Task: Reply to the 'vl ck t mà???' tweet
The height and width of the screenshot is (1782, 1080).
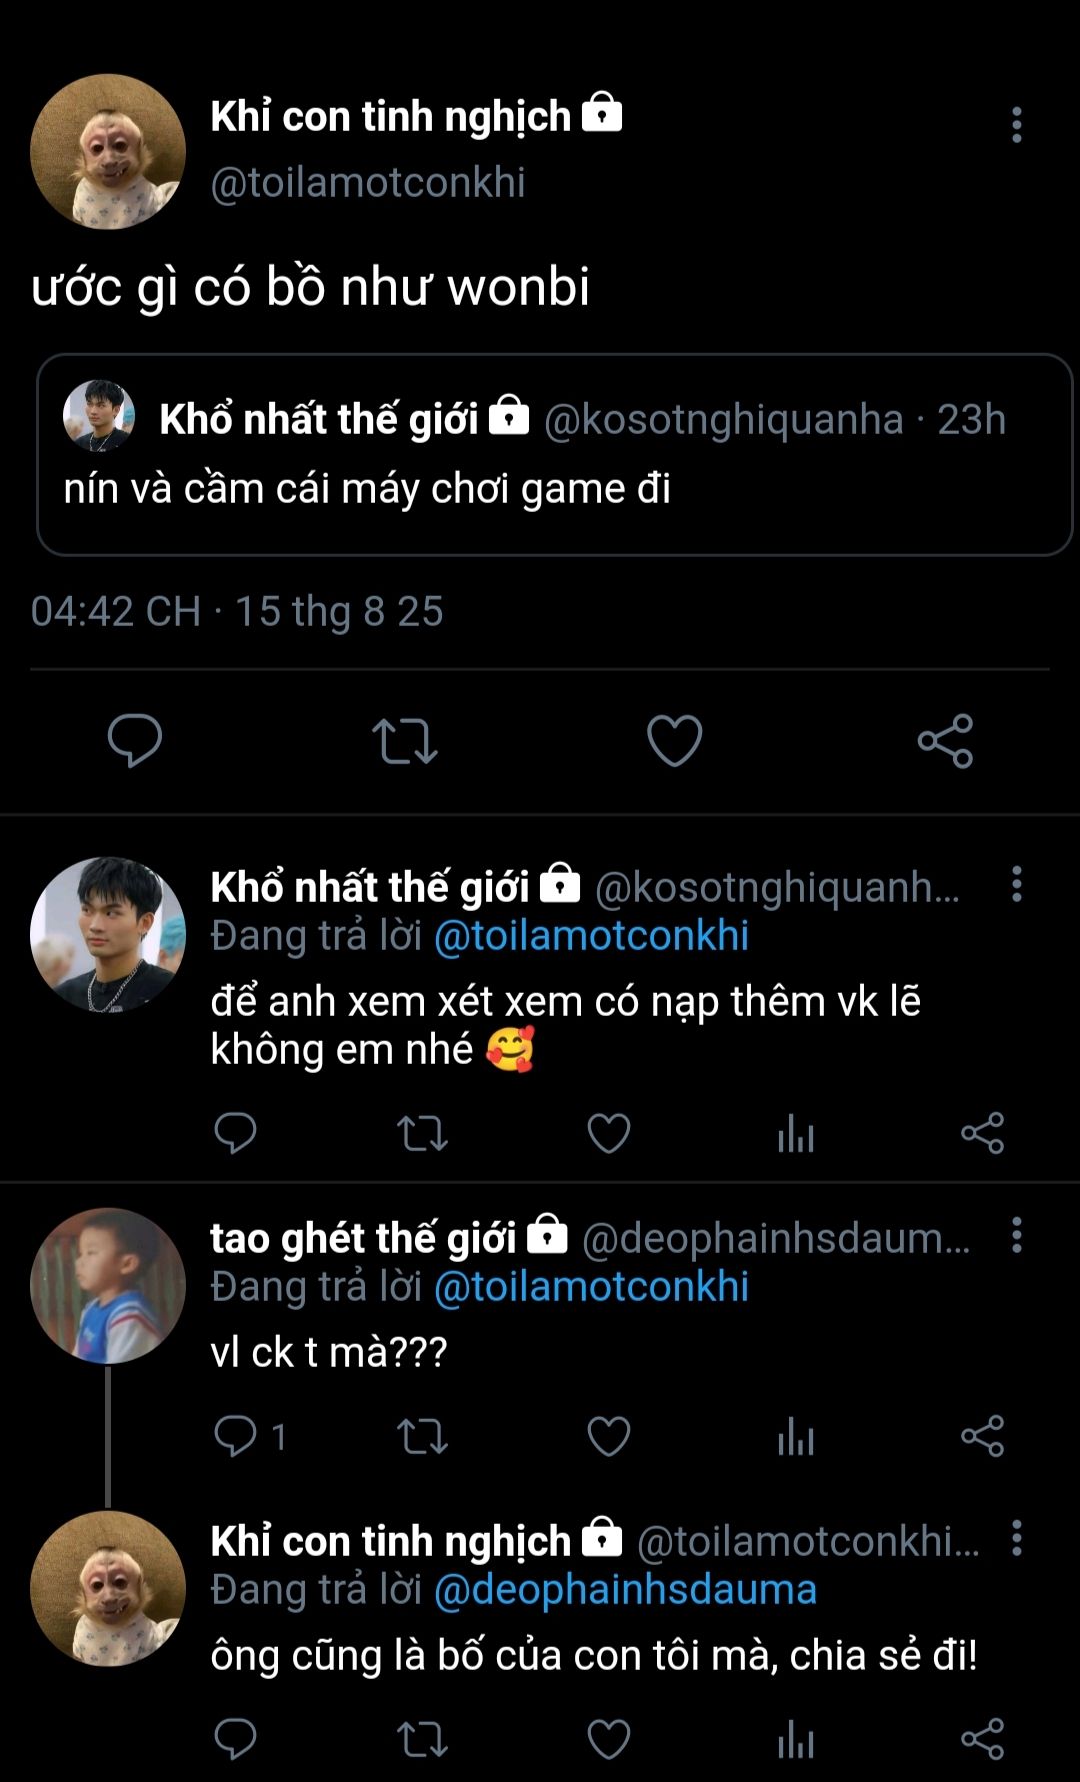Action: point(236,1437)
